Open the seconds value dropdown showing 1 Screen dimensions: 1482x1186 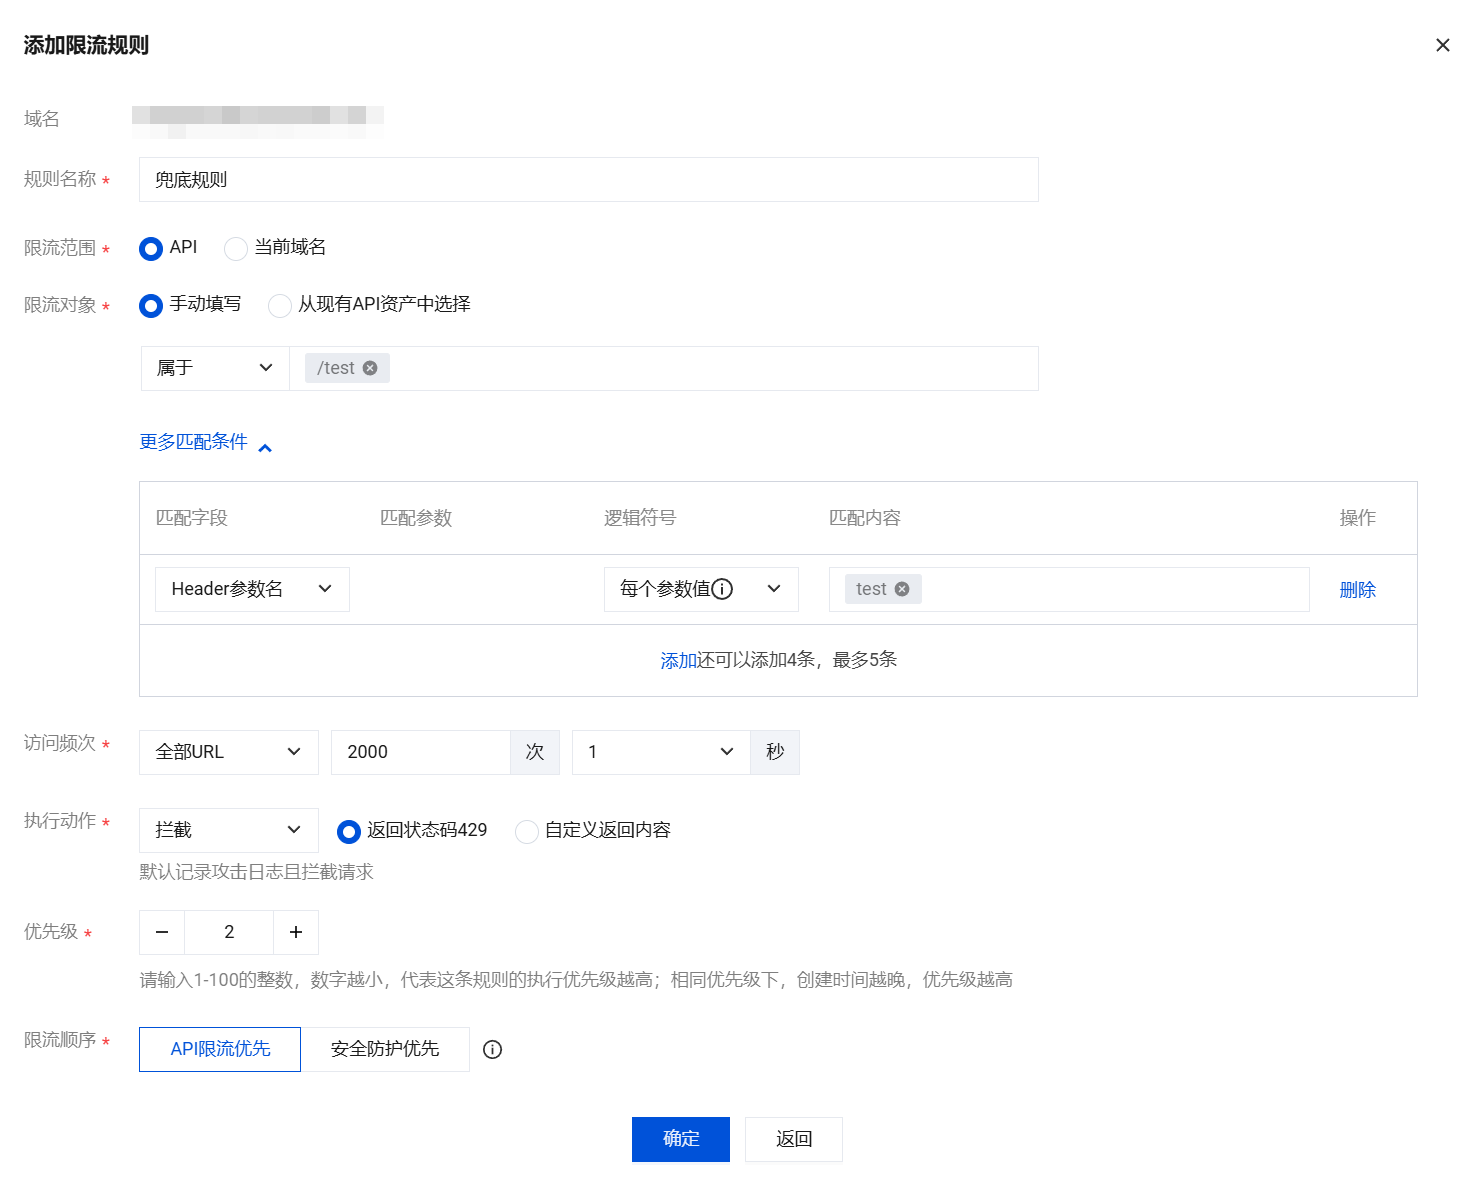[x=661, y=752]
